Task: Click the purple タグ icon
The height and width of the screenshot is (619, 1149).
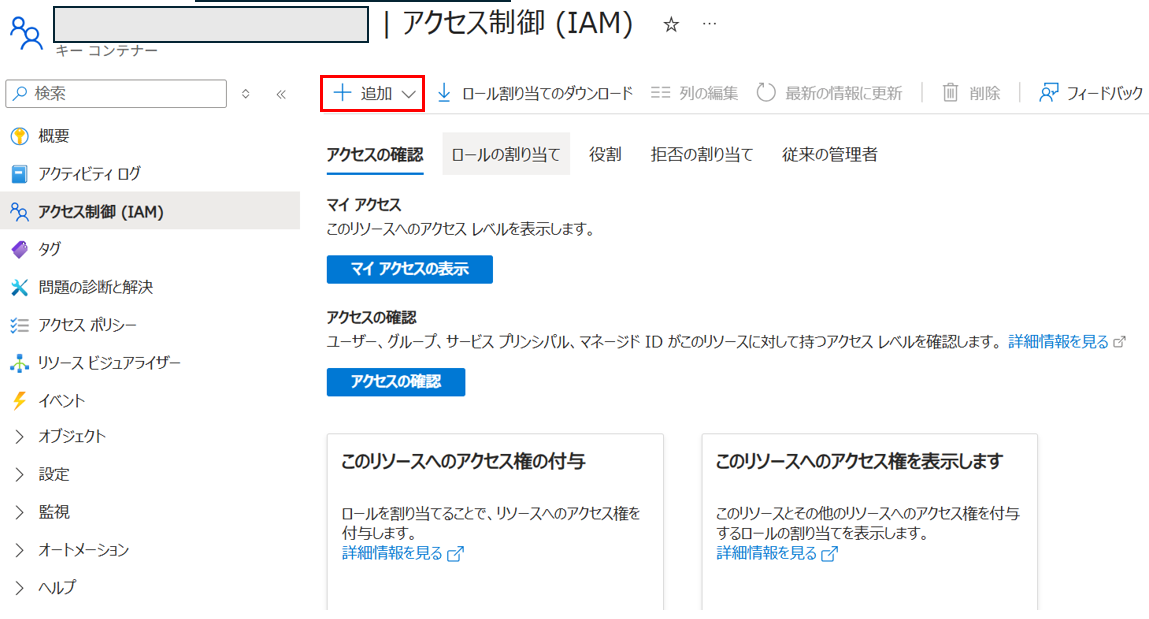Action: point(20,250)
